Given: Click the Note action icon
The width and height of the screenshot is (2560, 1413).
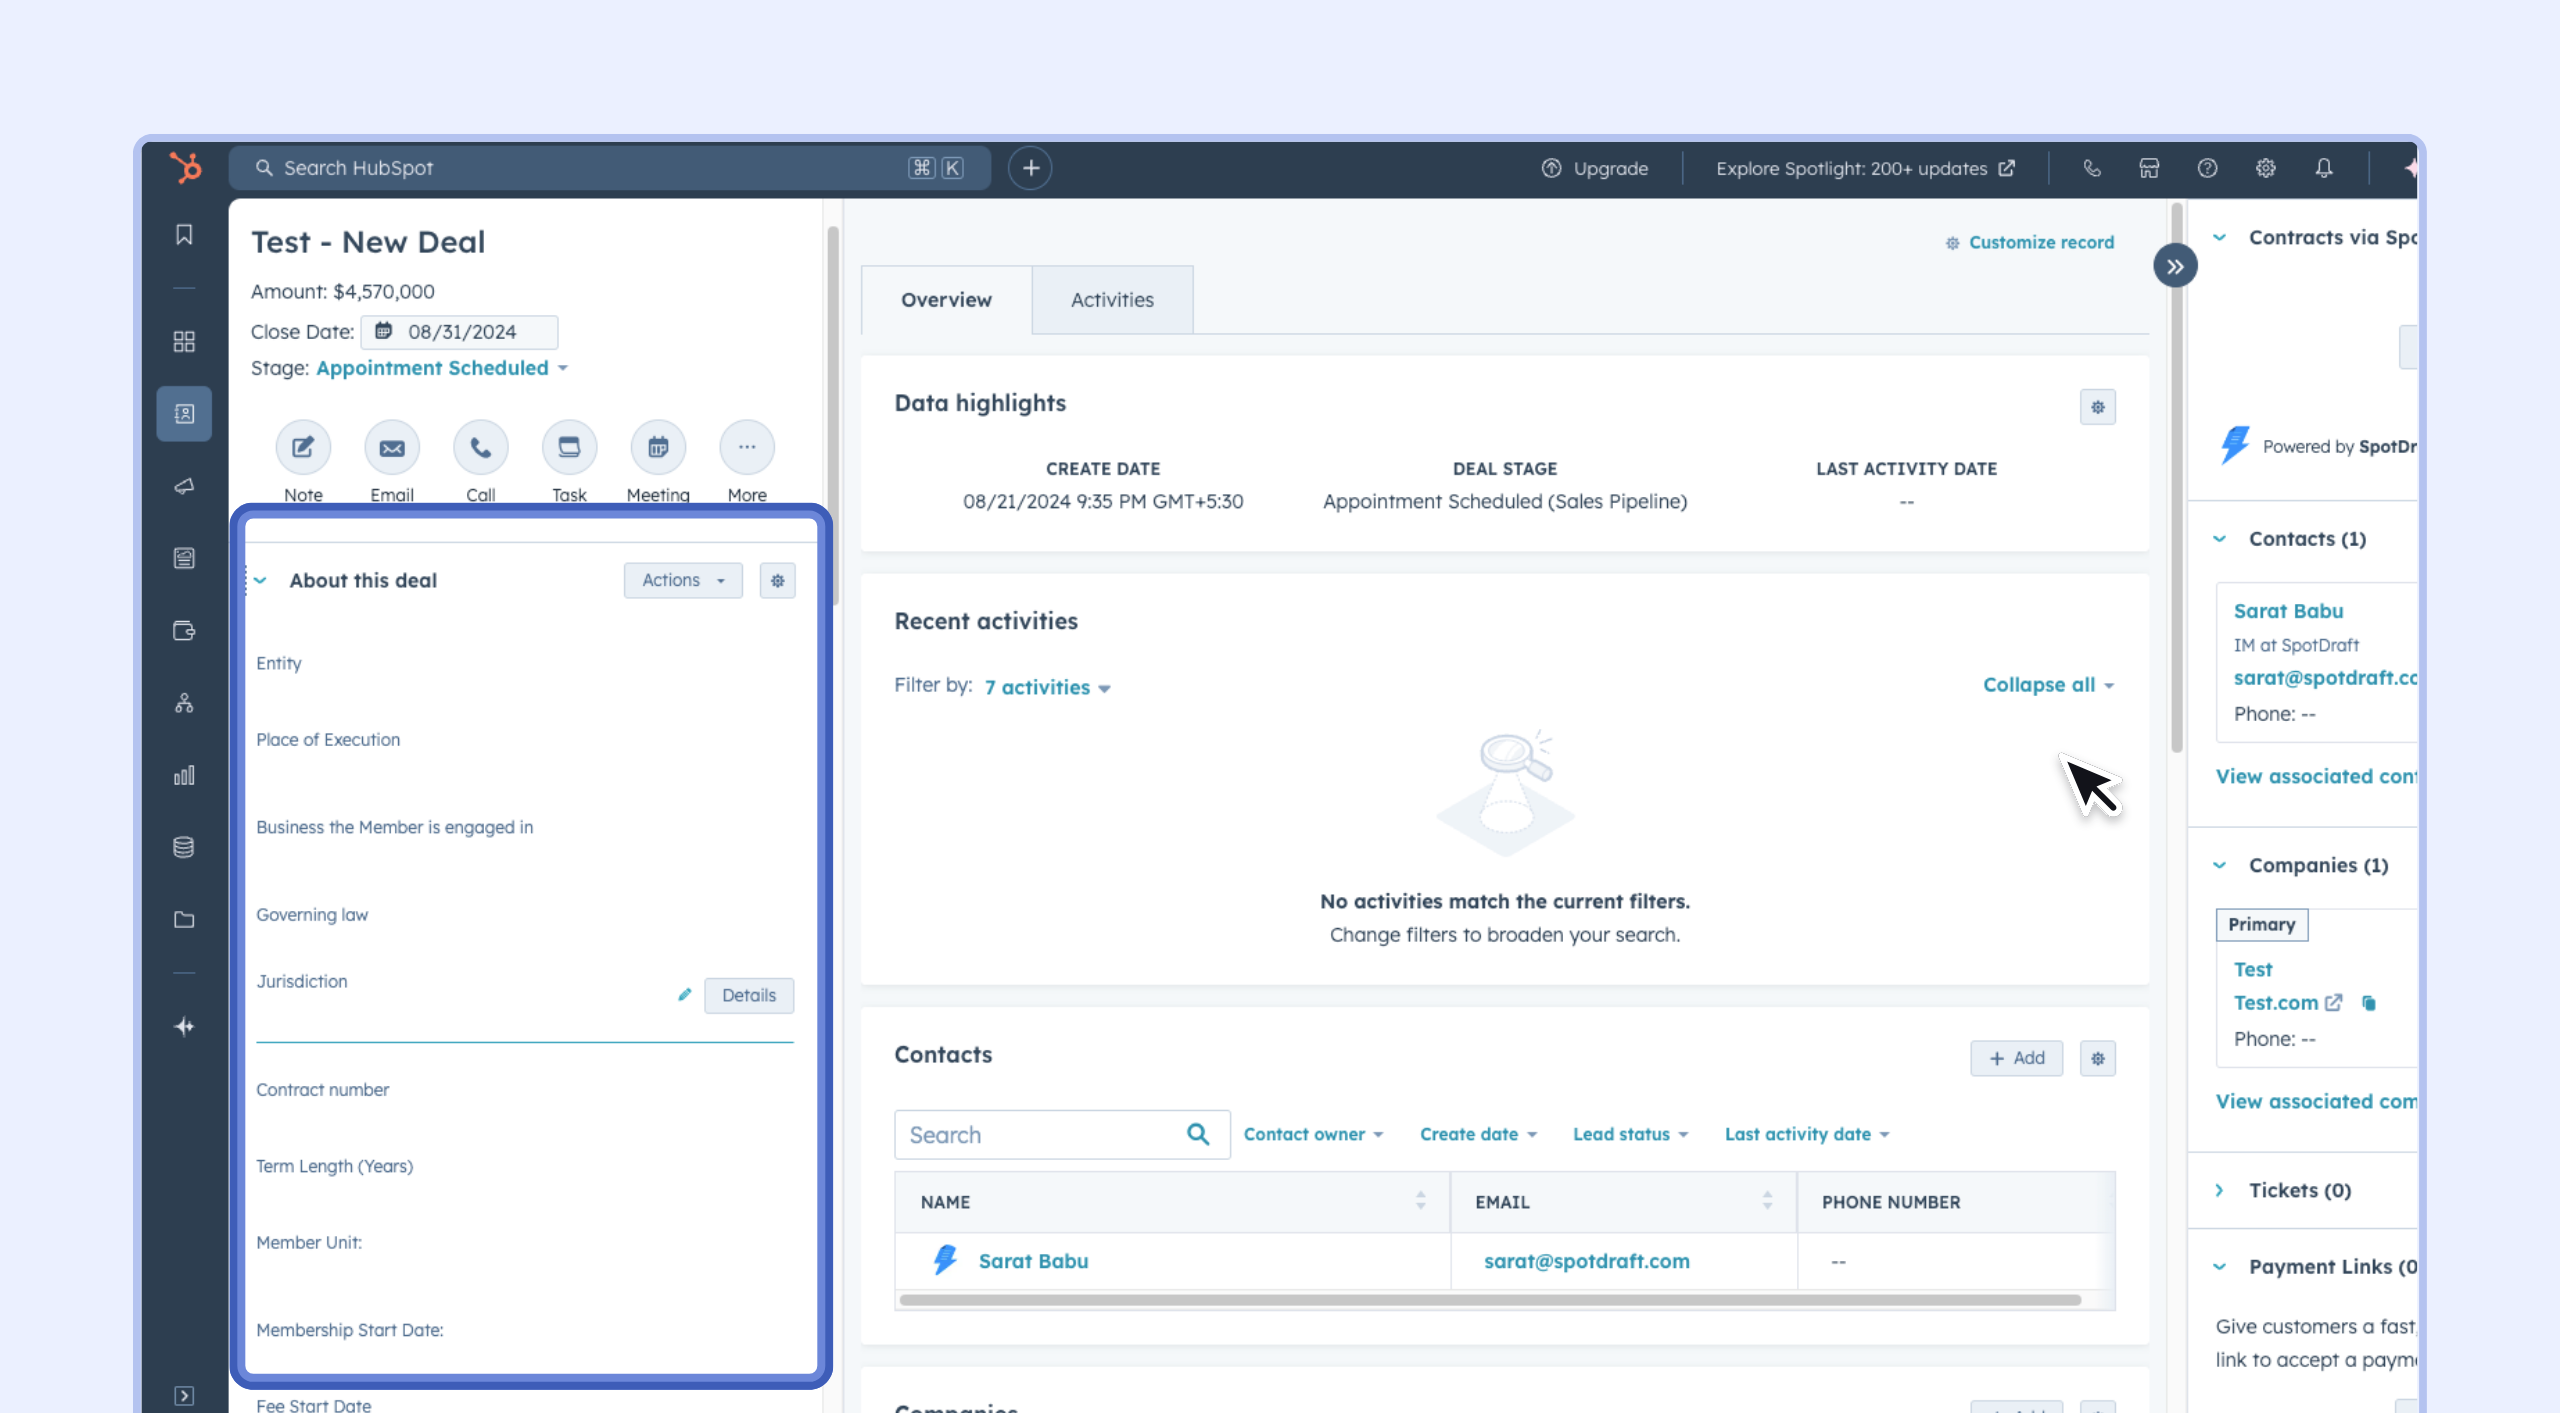Looking at the screenshot, I should [x=303, y=447].
